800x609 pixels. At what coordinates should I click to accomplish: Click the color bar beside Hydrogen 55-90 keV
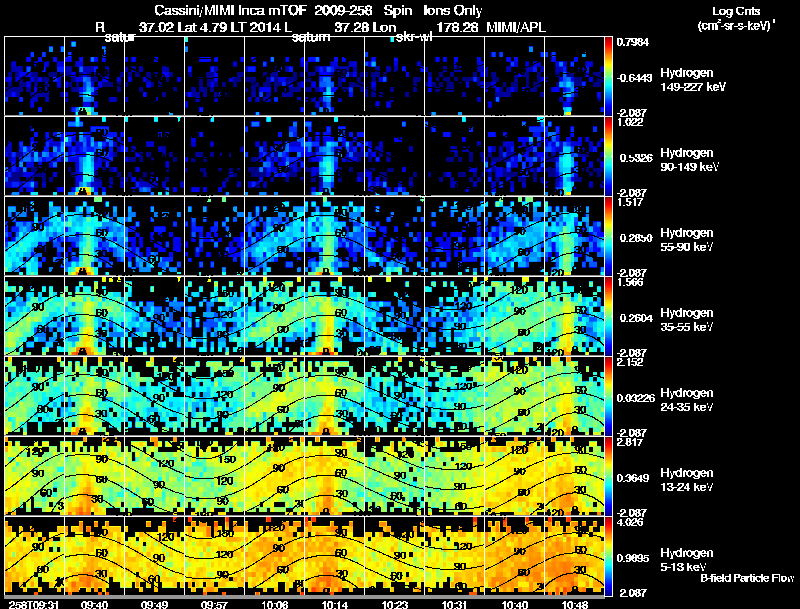click(608, 236)
